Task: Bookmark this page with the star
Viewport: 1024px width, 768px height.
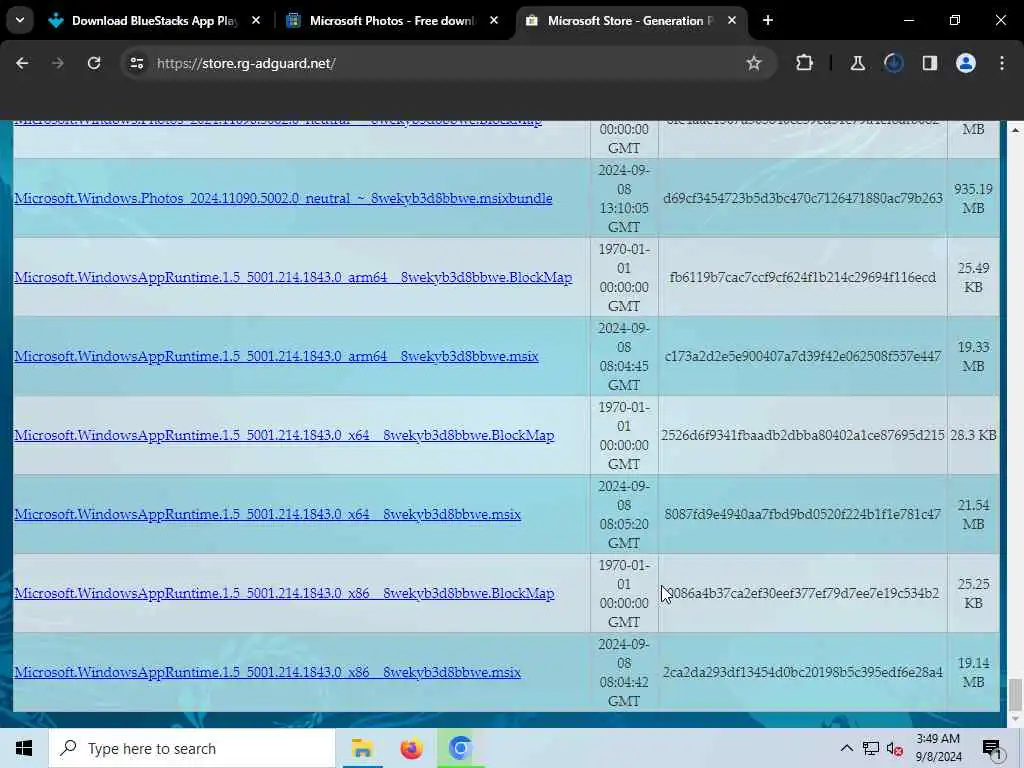Action: 754,63
